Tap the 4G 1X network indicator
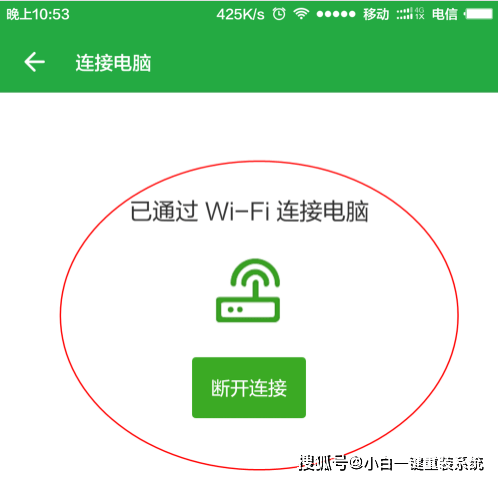498x480 pixels. click(419, 14)
